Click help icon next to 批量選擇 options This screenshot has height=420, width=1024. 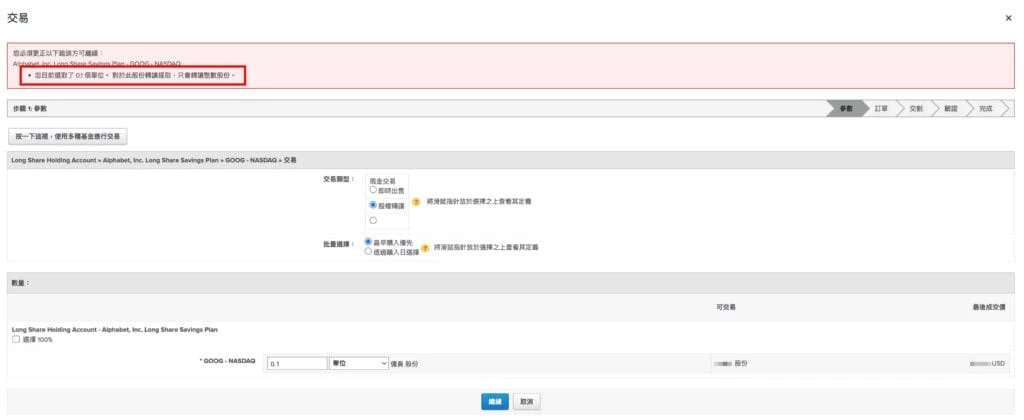[424, 248]
